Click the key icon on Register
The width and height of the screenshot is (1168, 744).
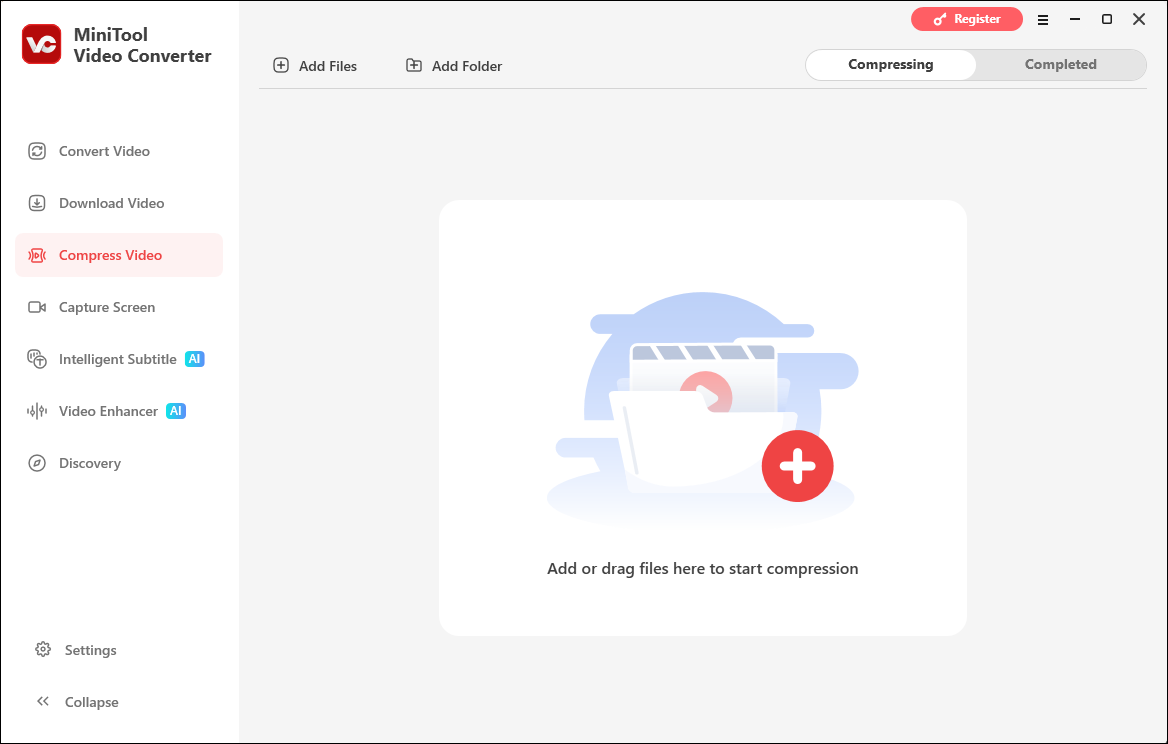(x=940, y=19)
